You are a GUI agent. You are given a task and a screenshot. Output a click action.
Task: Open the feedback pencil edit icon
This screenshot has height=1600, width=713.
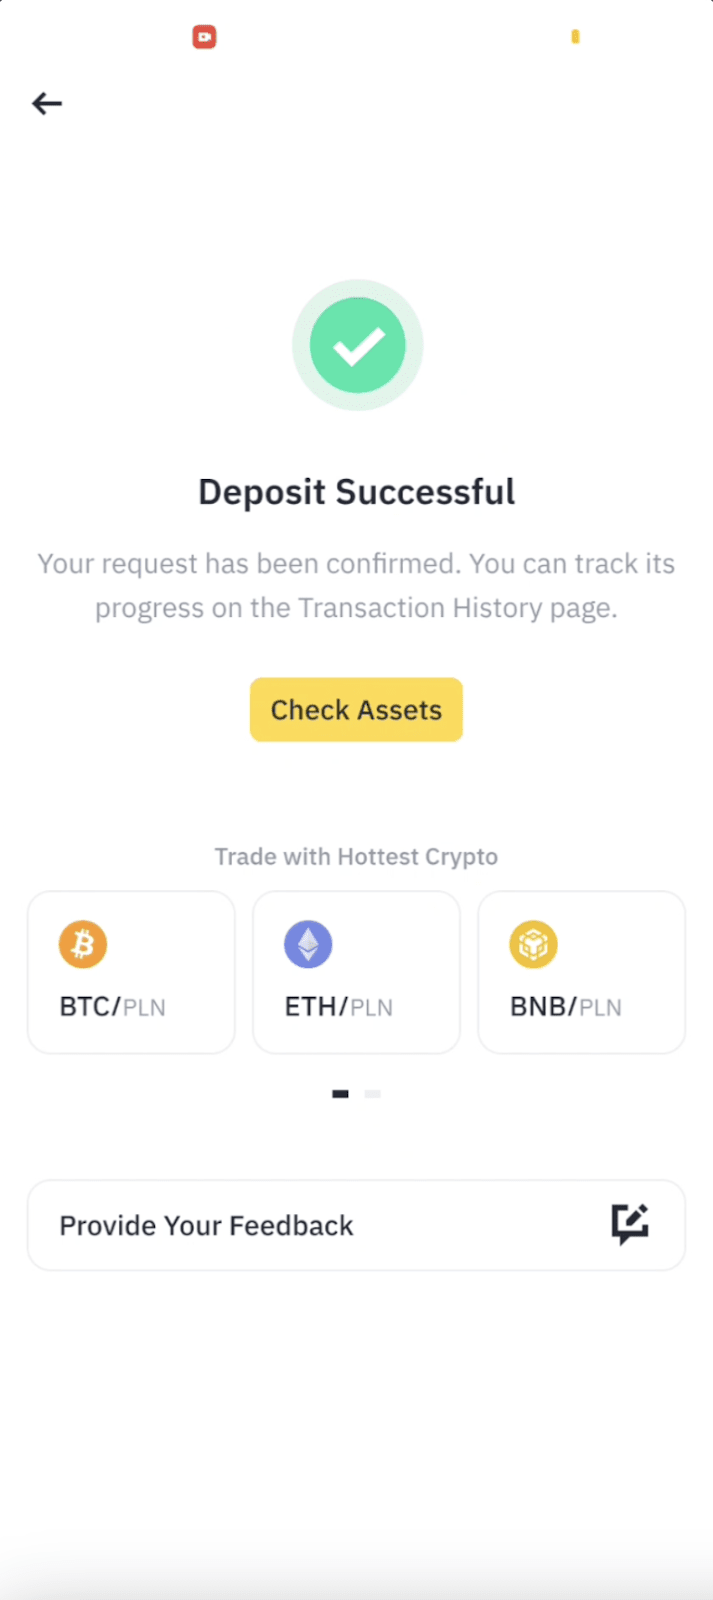pyautogui.click(x=630, y=1224)
